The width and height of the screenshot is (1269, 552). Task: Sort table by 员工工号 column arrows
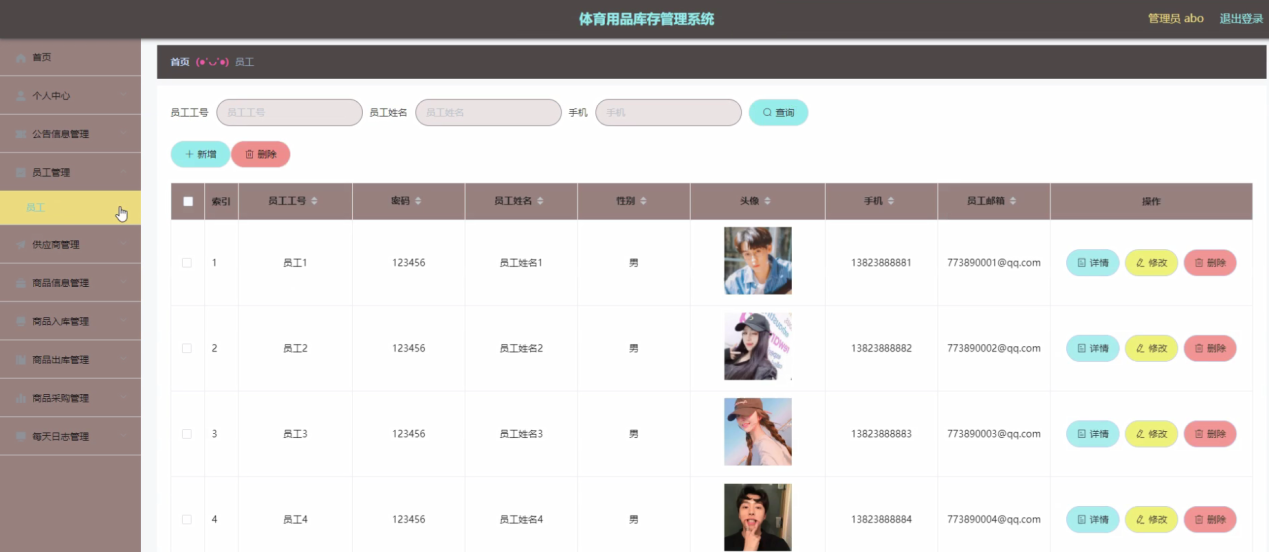(315, 201)
